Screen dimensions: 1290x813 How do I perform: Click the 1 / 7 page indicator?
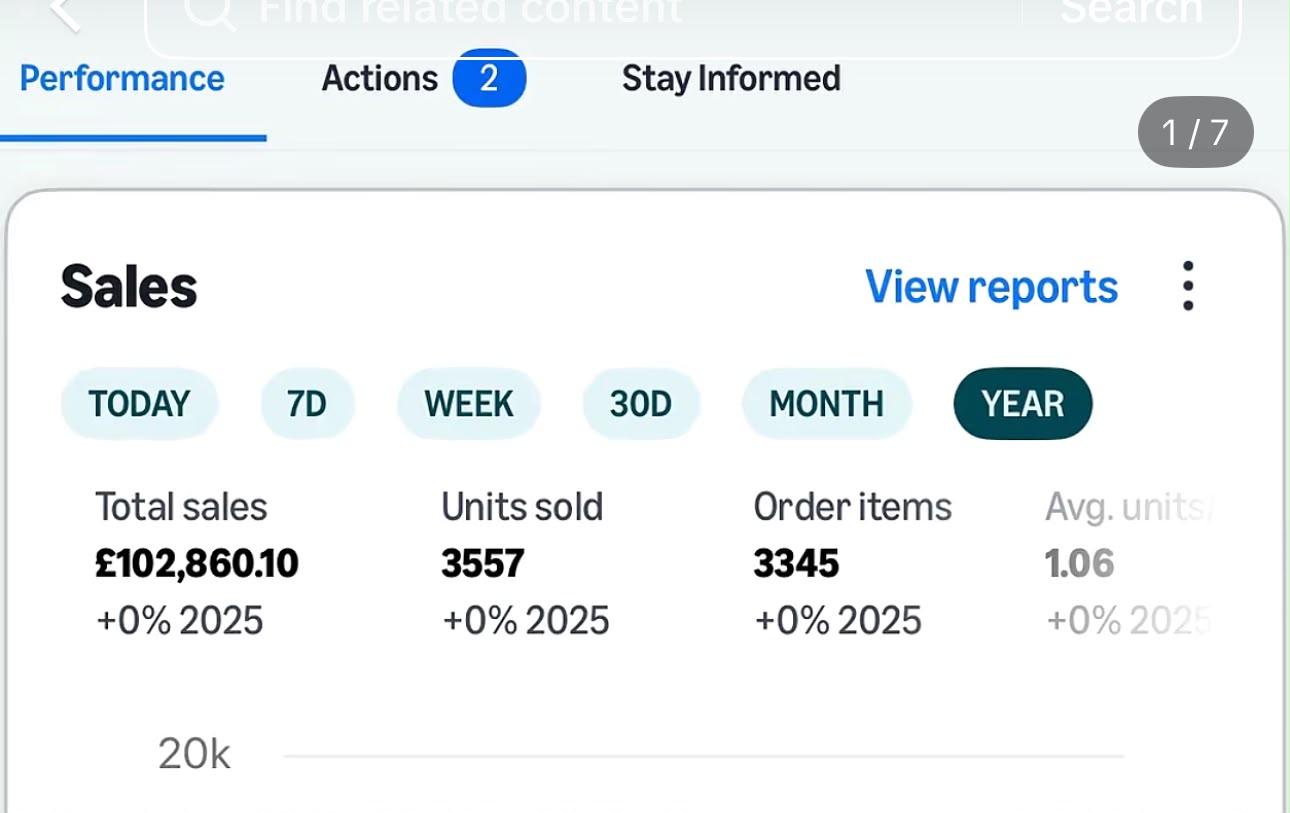click(1195, 132)
